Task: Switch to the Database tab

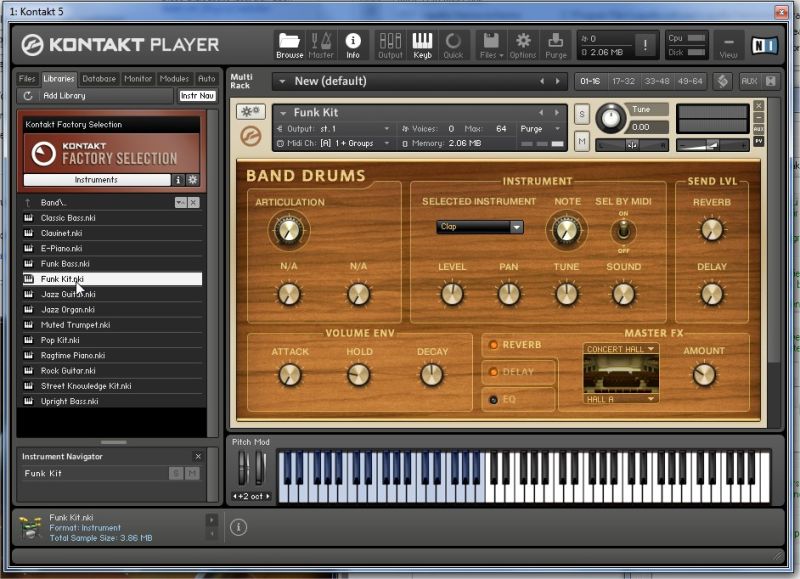Action: point(99,78)
